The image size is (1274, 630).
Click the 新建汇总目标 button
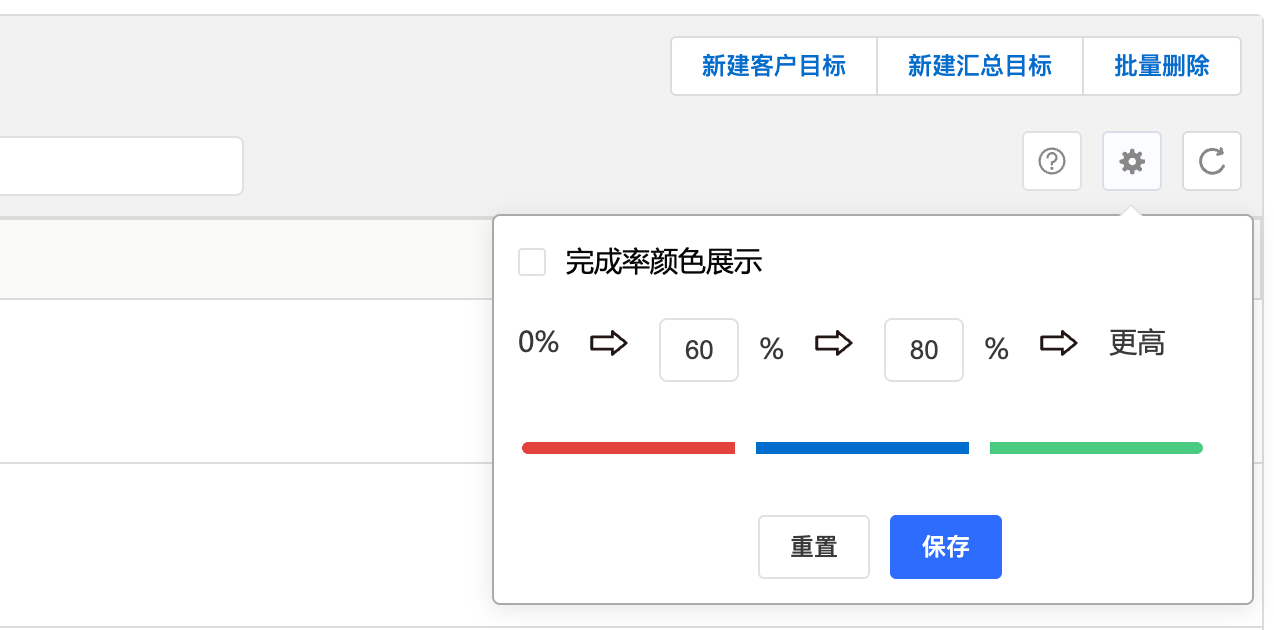click(x=979, y=66)
